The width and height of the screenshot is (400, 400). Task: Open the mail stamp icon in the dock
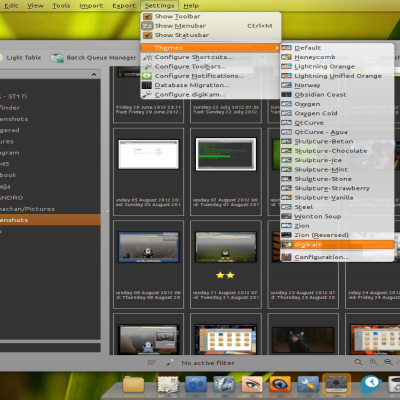tap(168, 384)
